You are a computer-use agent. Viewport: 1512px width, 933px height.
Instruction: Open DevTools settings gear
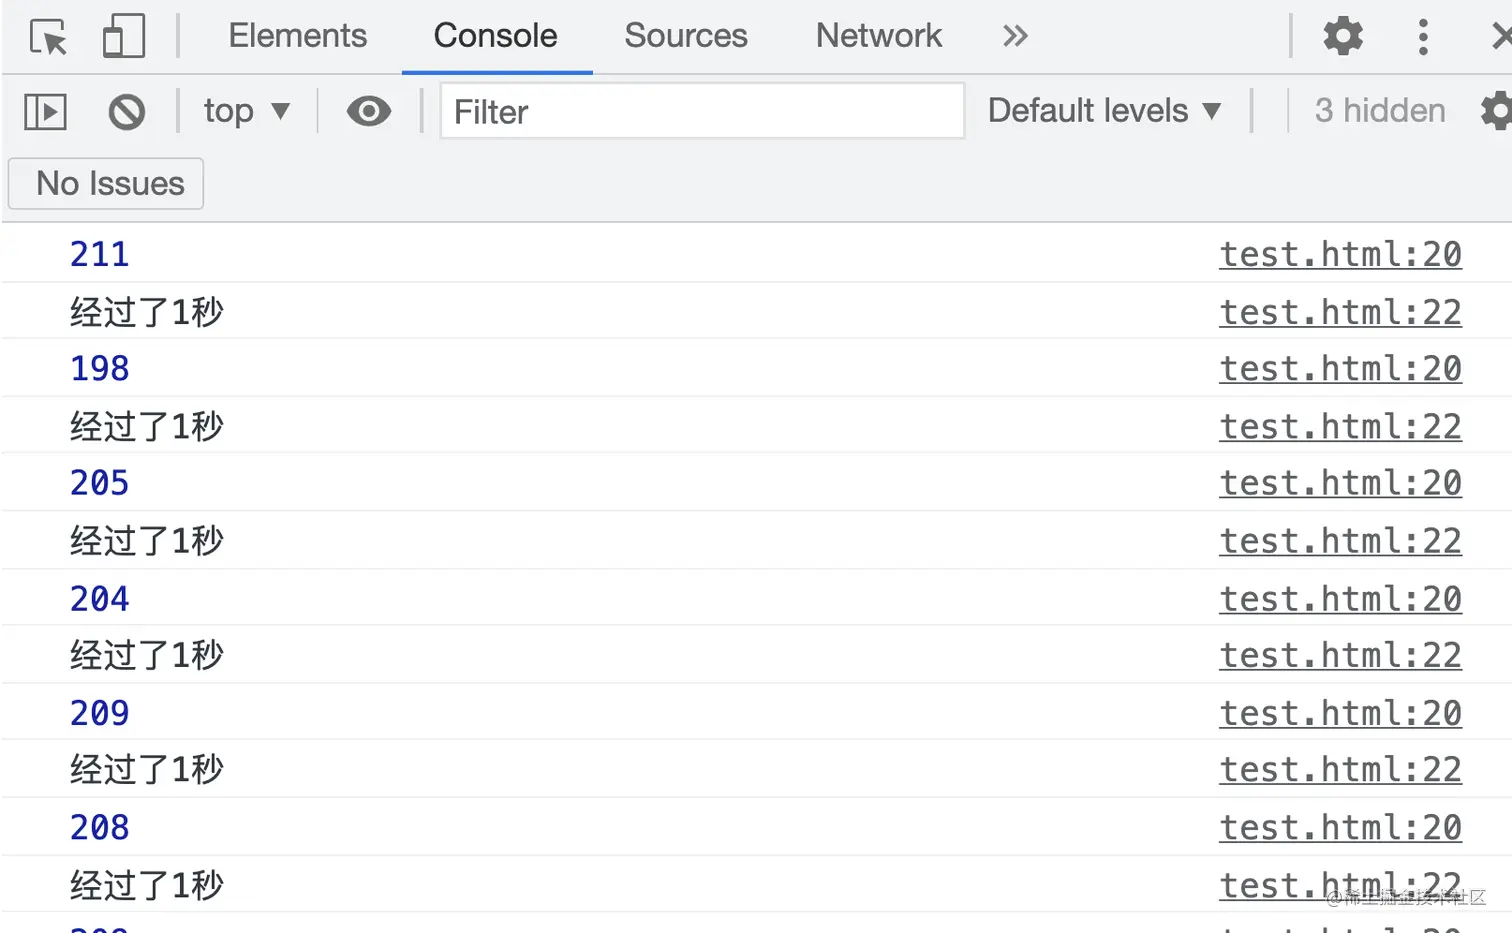point(1342,37)
